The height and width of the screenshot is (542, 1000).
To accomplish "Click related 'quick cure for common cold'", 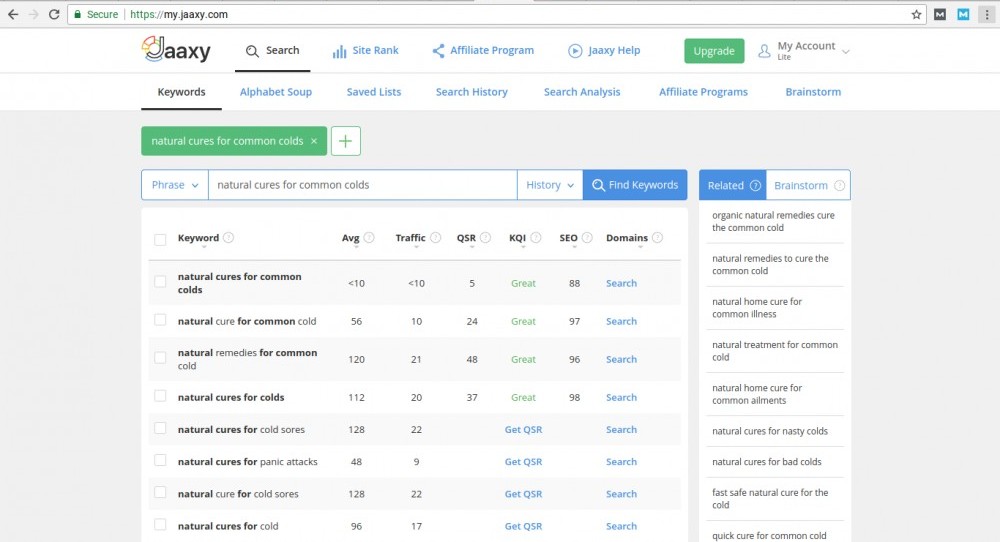I will [x=769, y=536].
